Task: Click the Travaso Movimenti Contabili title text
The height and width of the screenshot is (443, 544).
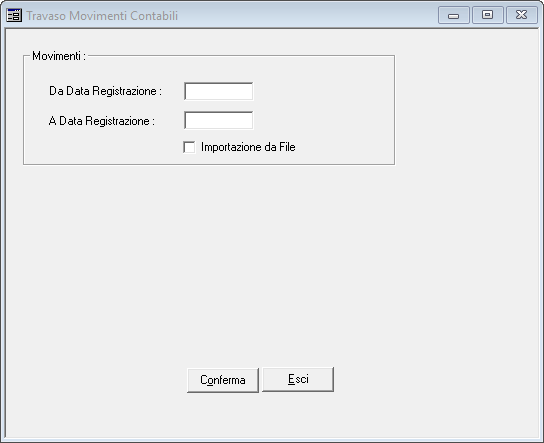Action: (x=102, y=16)
